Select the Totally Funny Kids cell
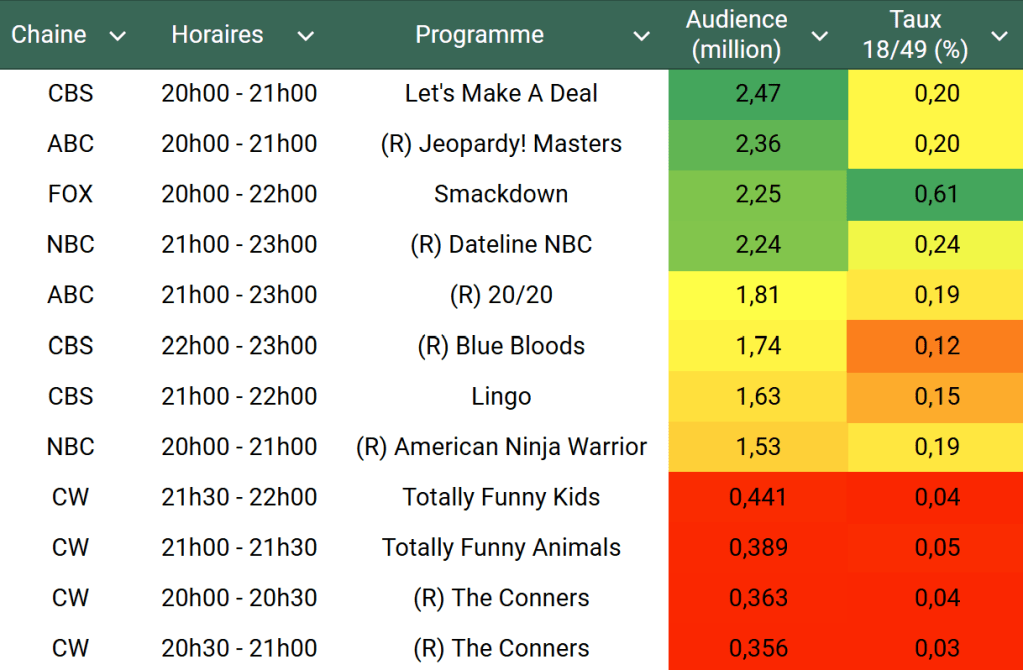The width and height of the screenshot is (1023, 670). (501, 497)
